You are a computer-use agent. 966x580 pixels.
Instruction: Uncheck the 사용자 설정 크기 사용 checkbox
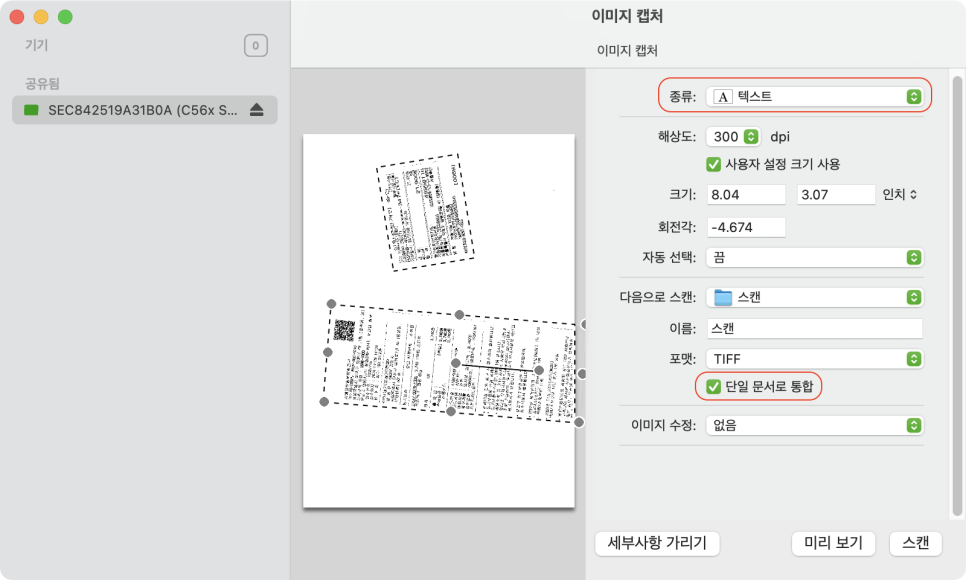tap(714, 164)
